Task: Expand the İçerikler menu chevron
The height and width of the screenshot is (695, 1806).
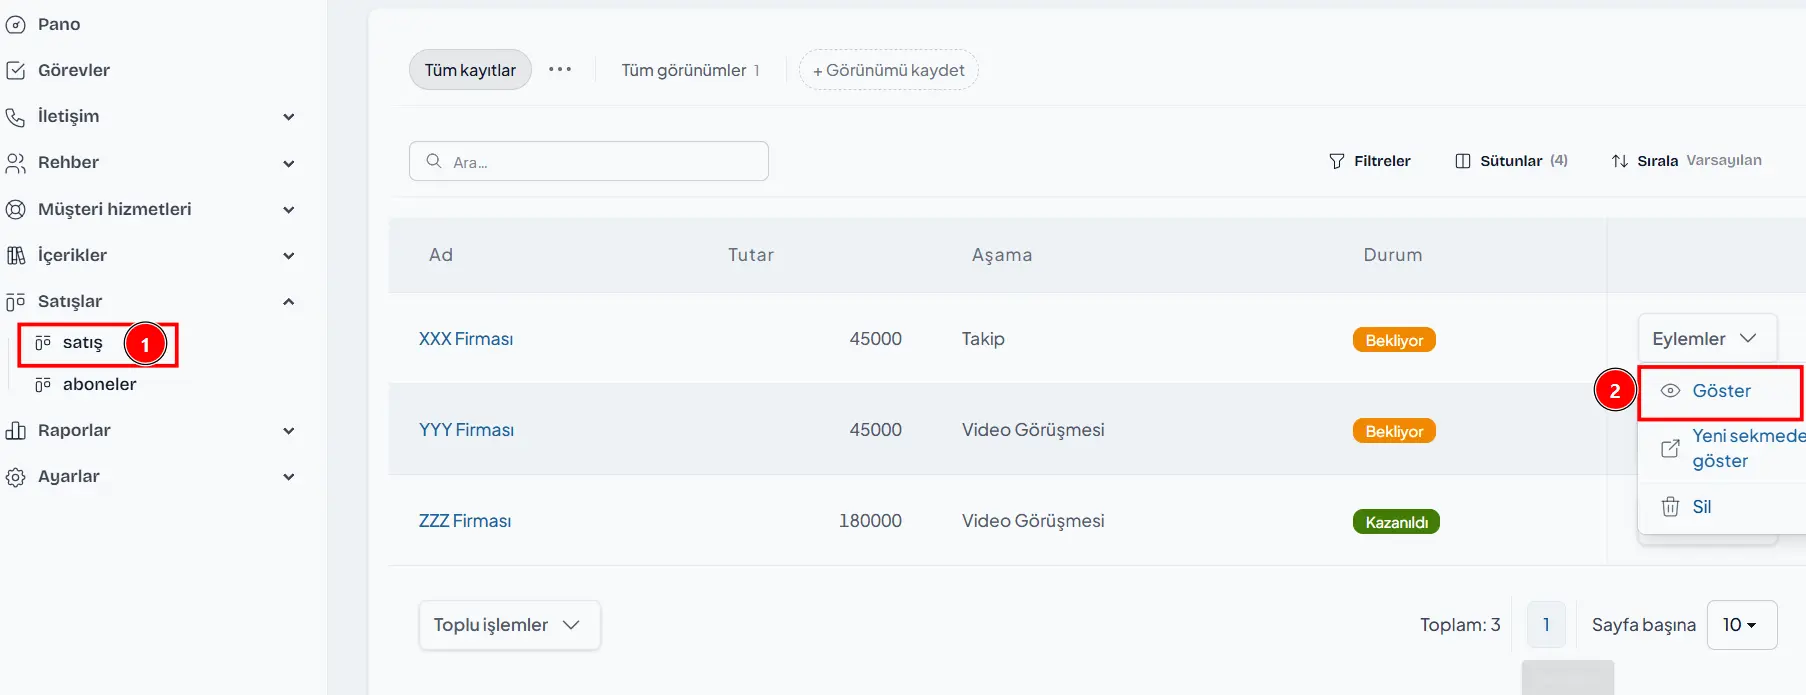Action: 289,256
